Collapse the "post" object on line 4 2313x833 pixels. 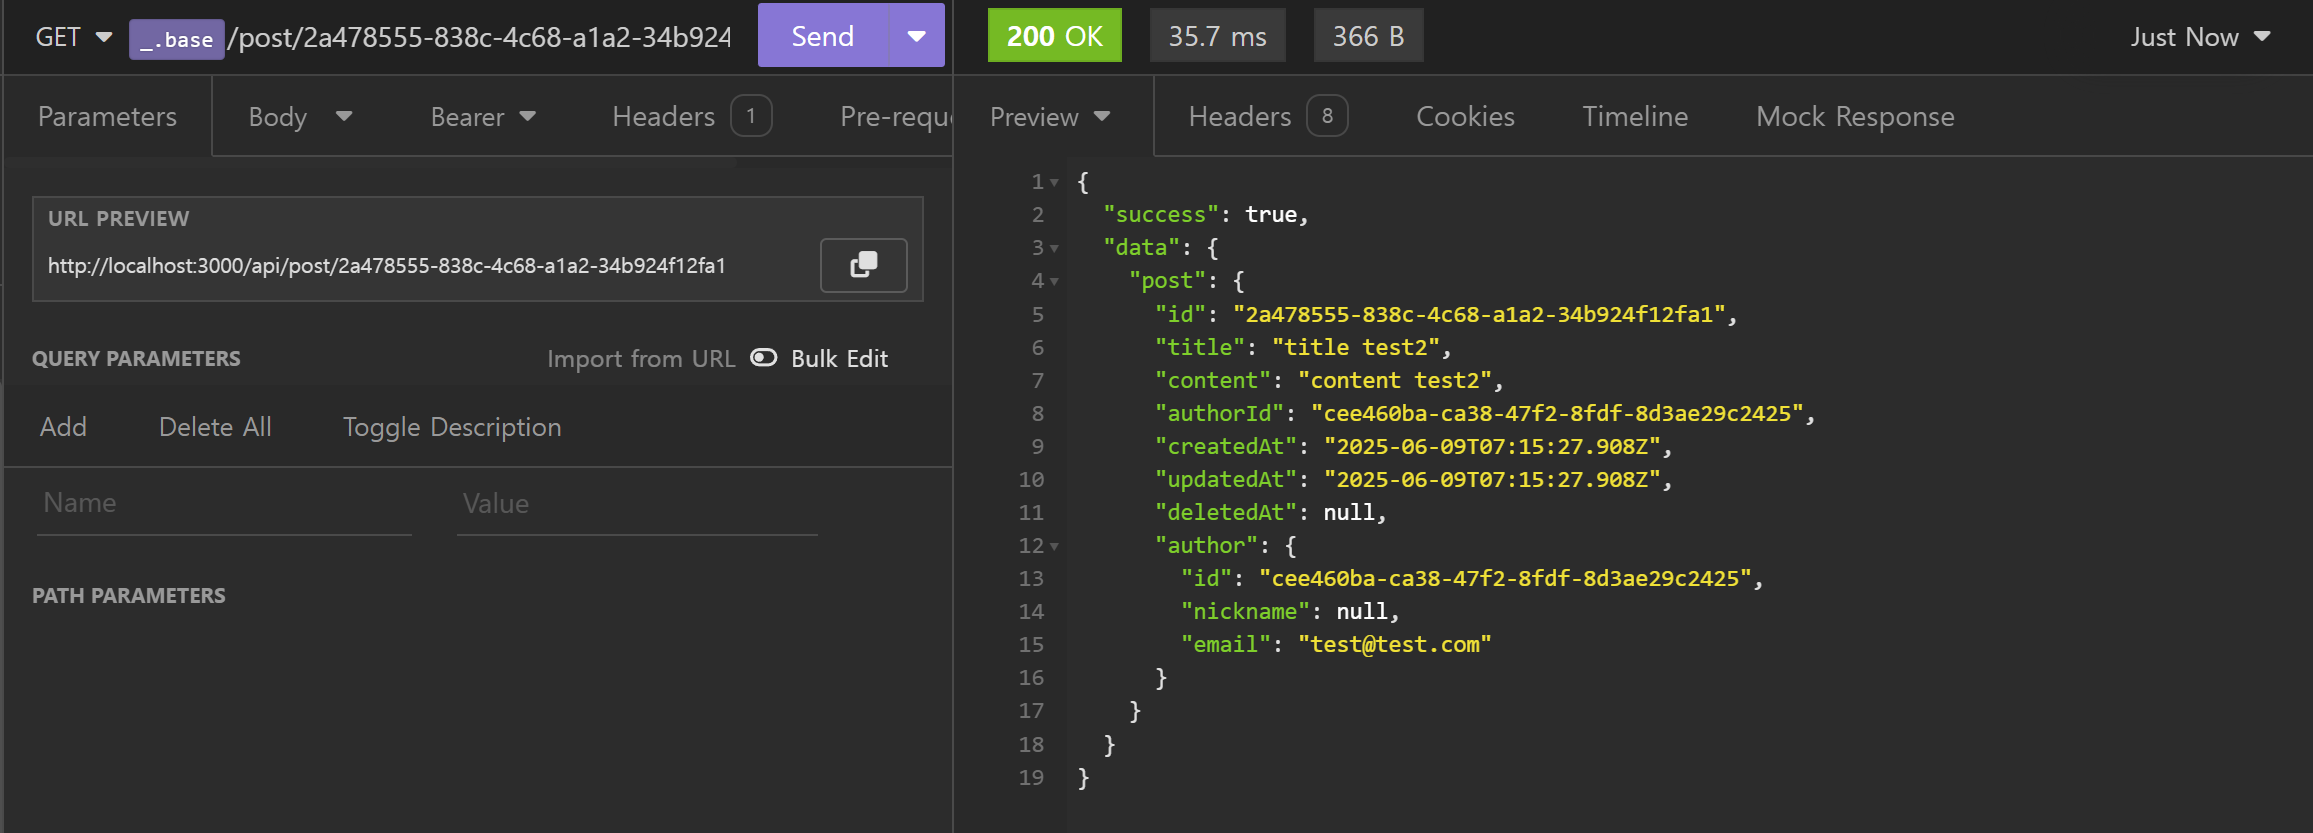click(x=1054, y=281)
